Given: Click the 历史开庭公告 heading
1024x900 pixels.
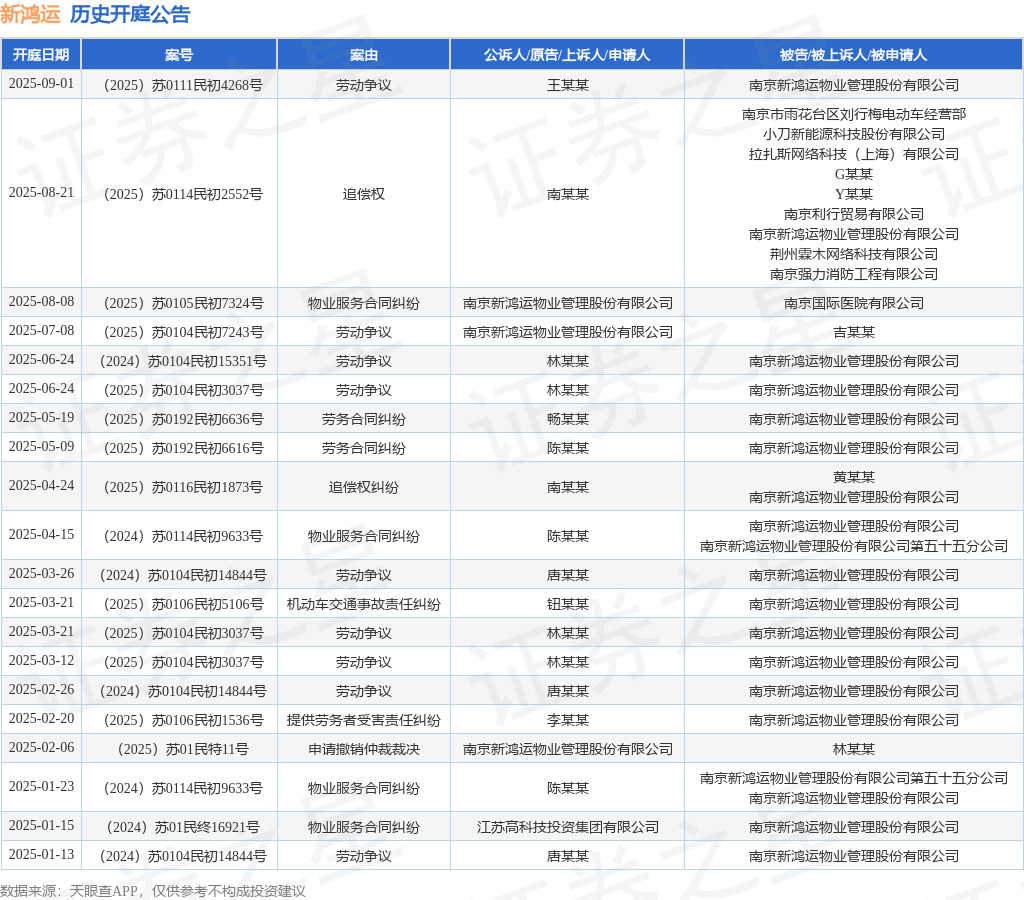Looking at the screenshot, I should coord(130,14).
